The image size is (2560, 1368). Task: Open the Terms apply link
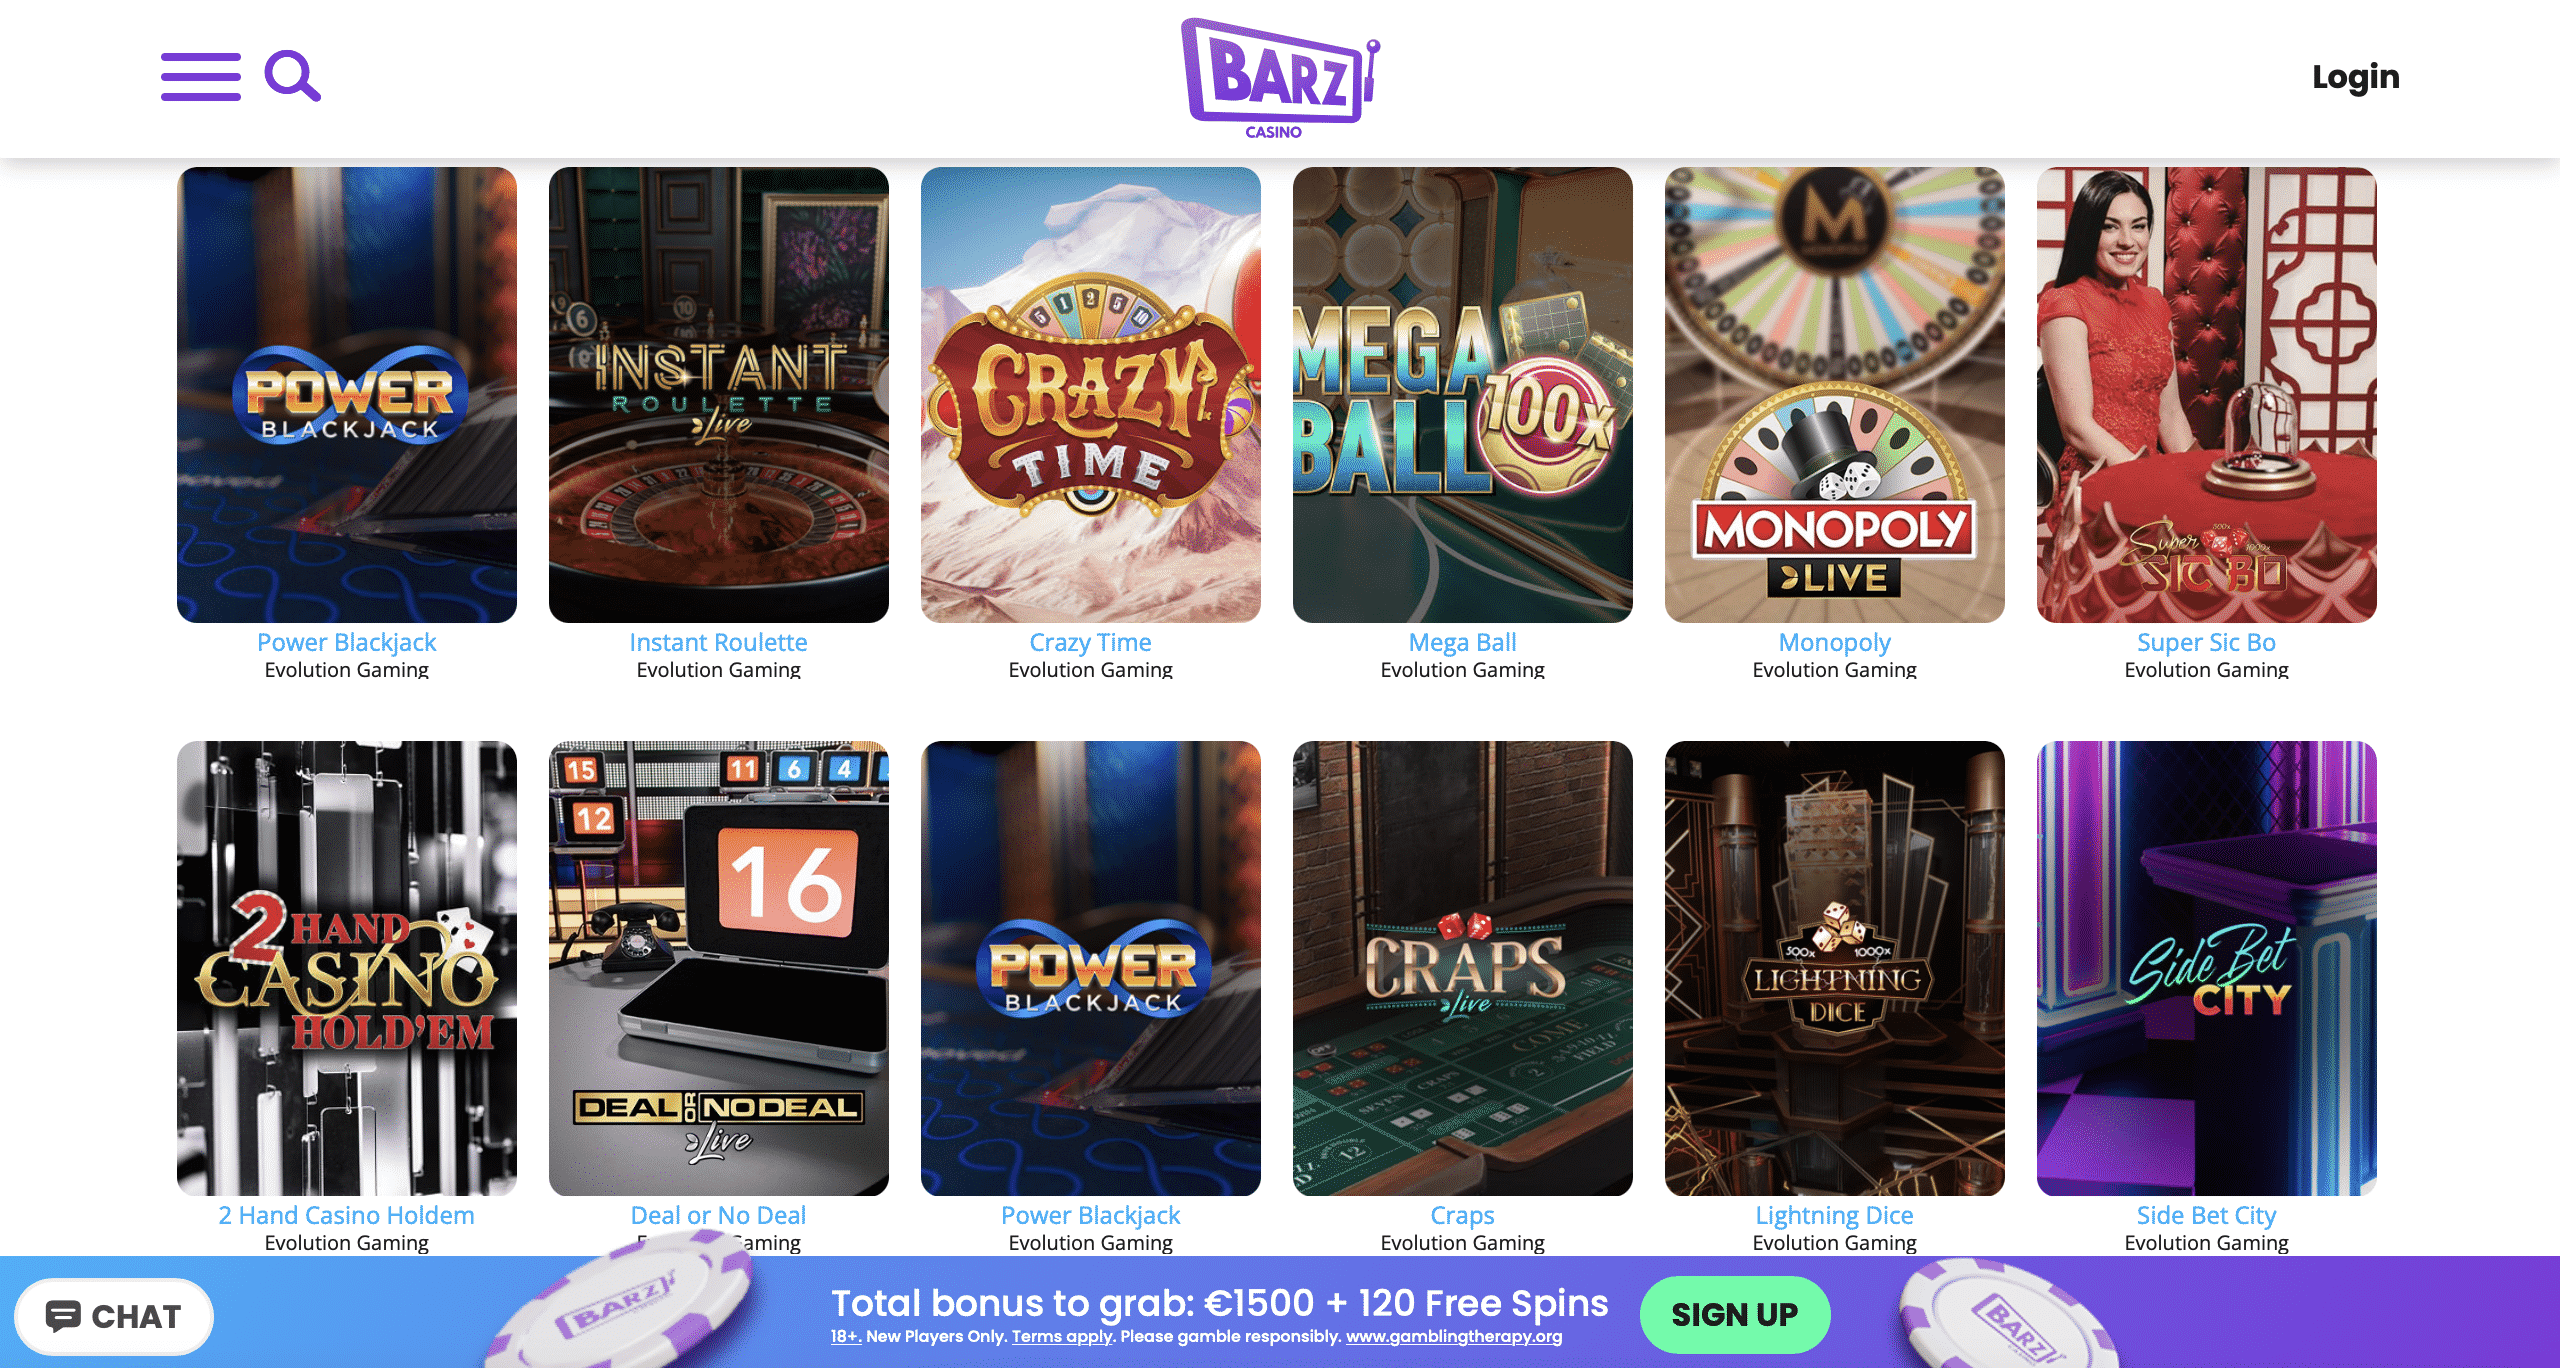(1062, 1336)
